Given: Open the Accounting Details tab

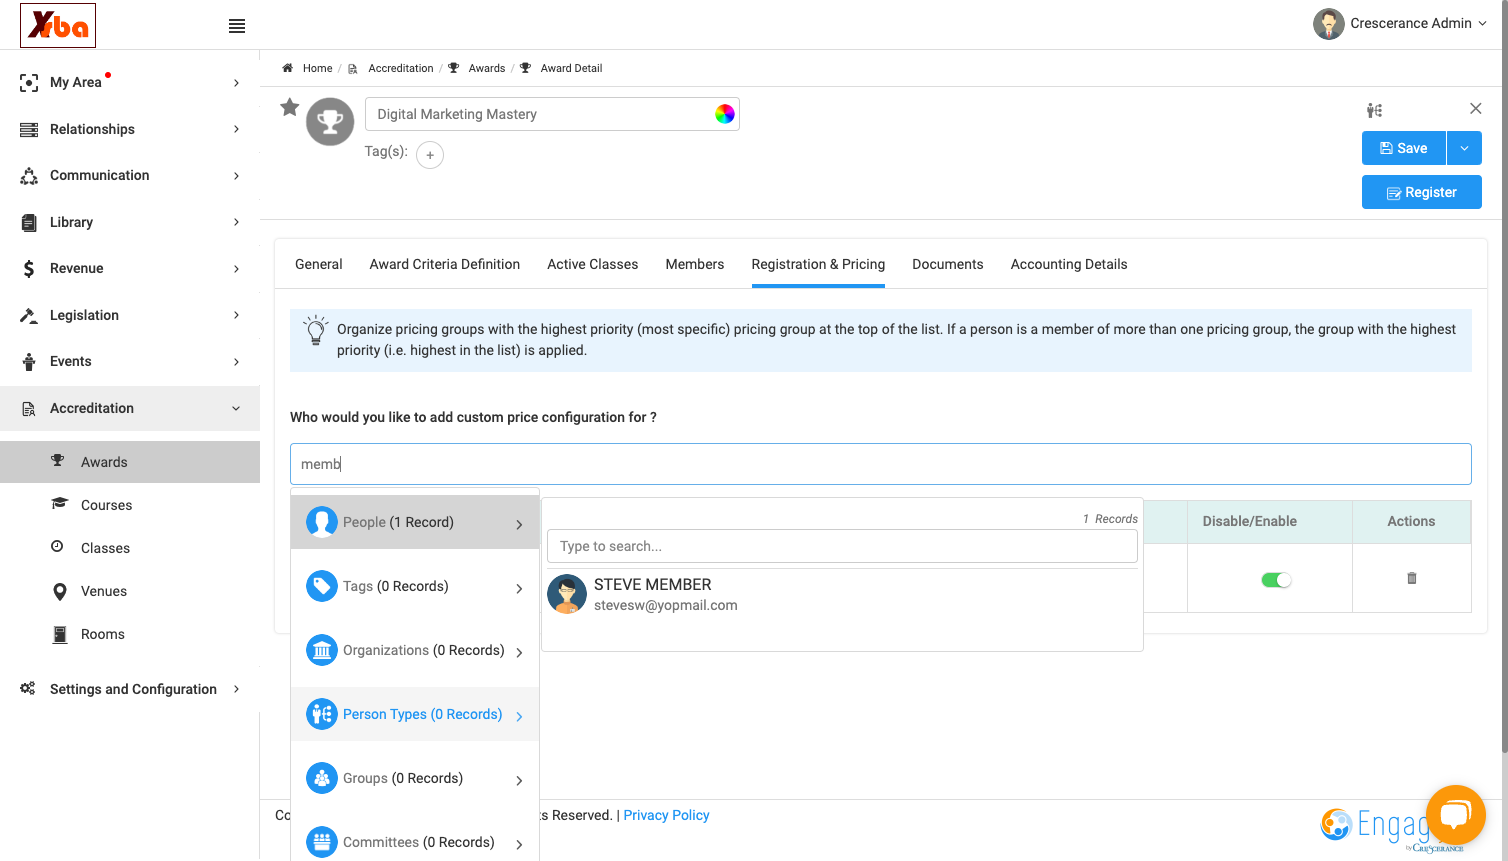Looking at the screenshot, I should click(x=1069, y=264).
